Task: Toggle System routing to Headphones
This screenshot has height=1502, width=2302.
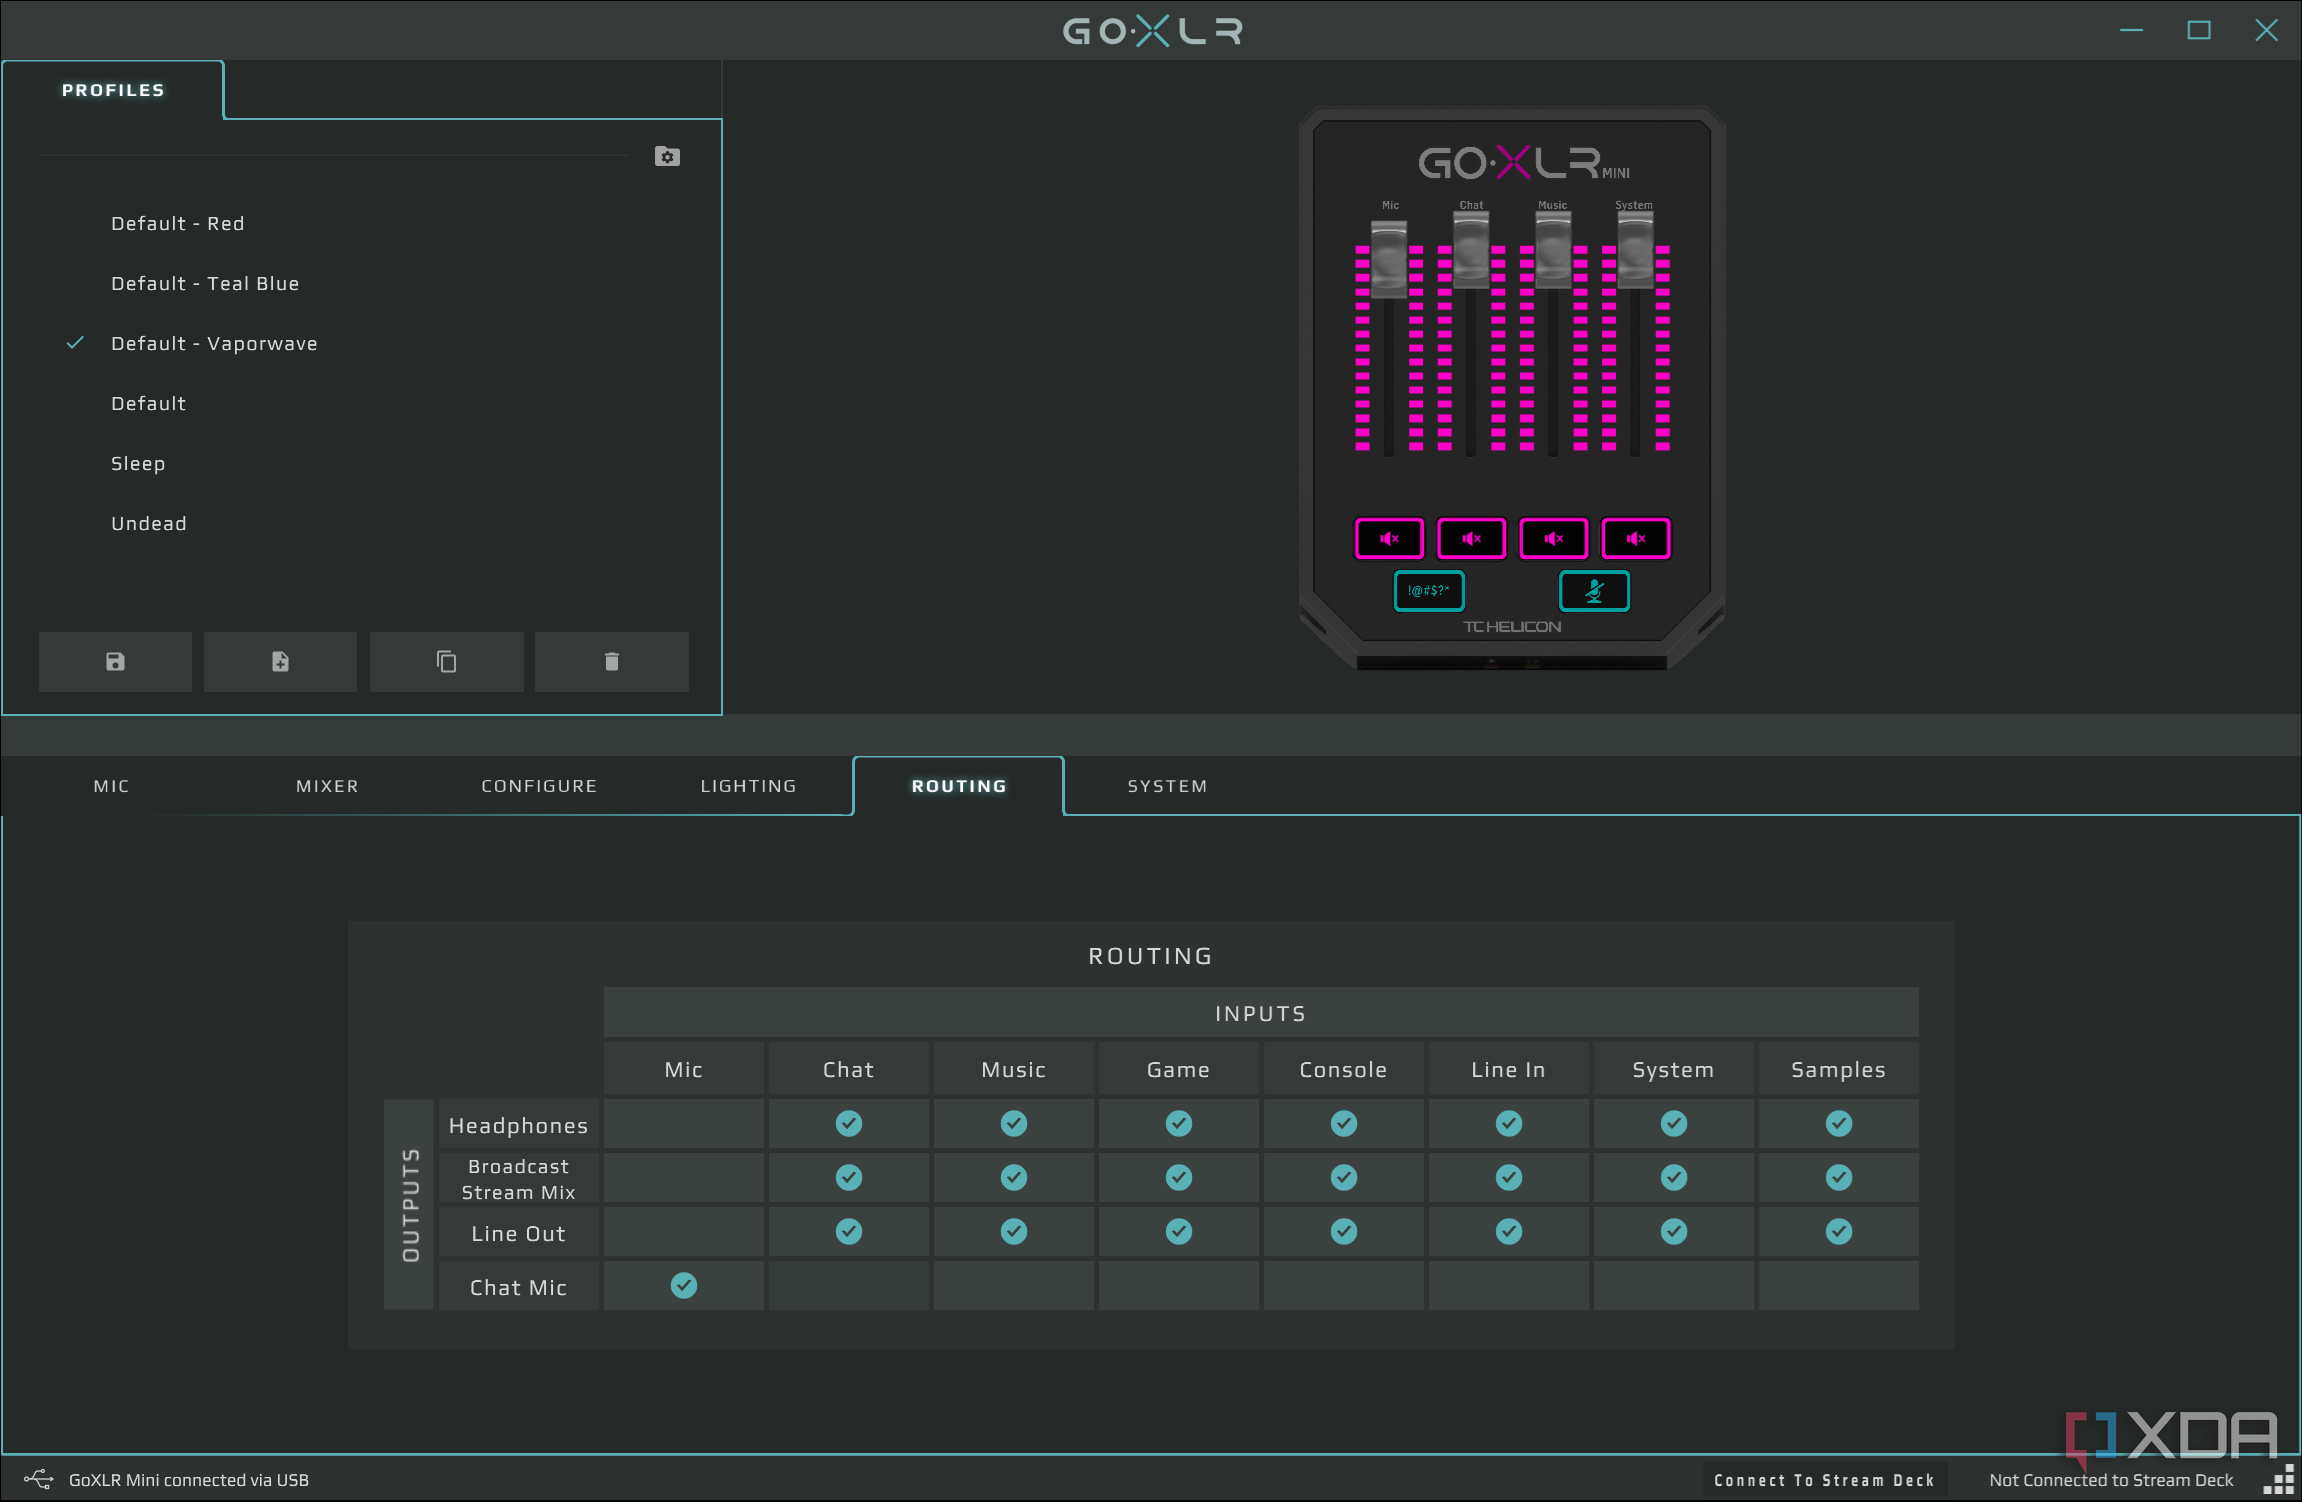Action: [1674, 1124]
